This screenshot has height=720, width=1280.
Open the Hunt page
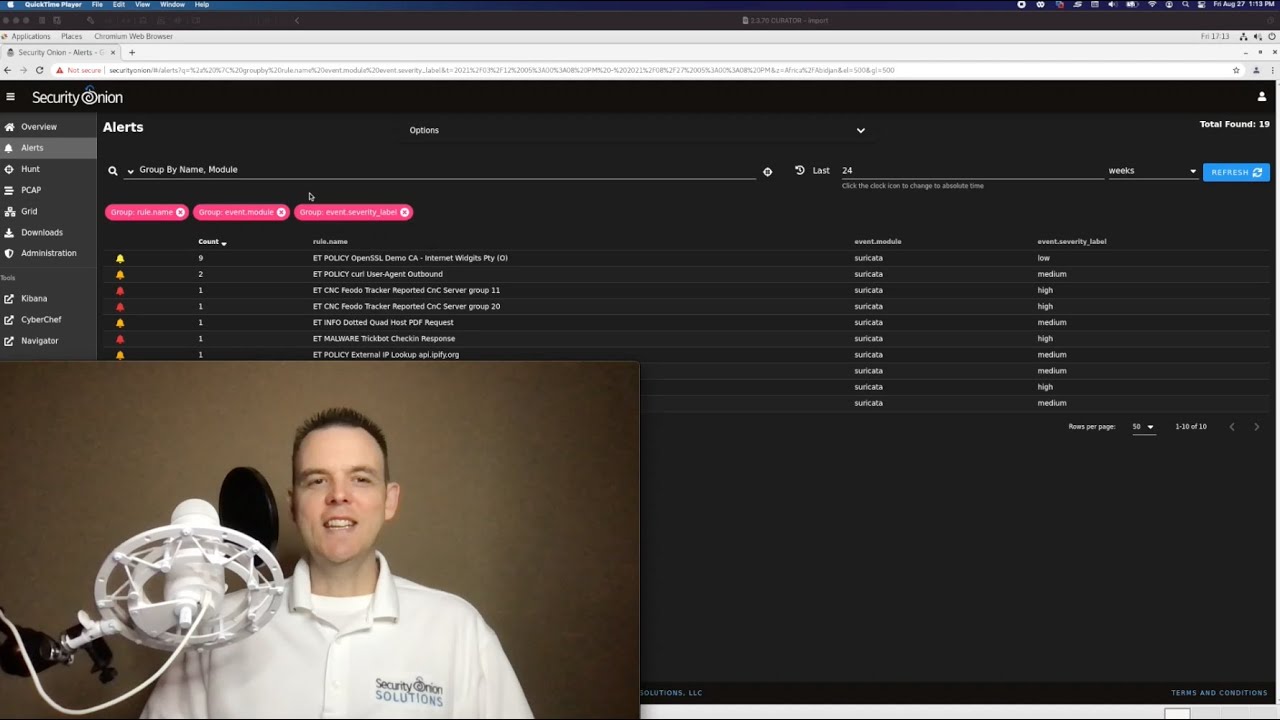click(x=30, y=169)
